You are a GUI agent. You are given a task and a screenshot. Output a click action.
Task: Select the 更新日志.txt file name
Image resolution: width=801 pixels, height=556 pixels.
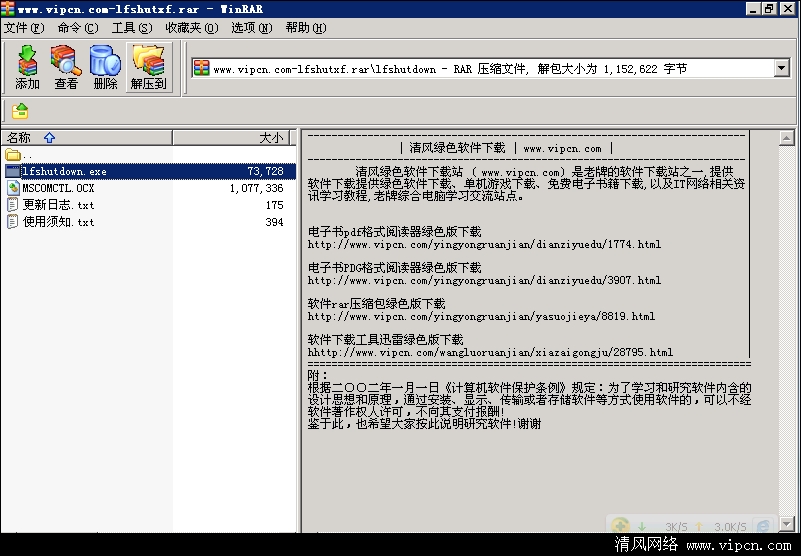click(x=58, y=205)
